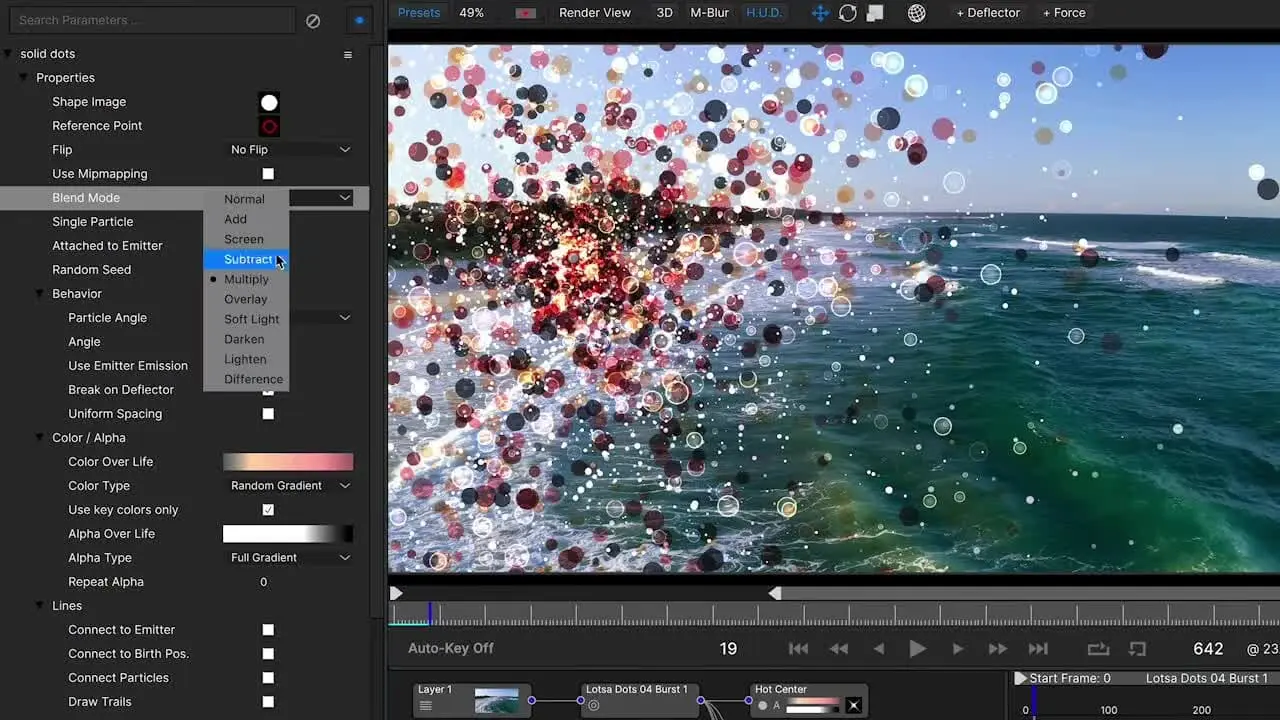The height and width of the screenshot is (720, 1280).
Task: Collapse the Behavior section
Action: tap(40, 294)
